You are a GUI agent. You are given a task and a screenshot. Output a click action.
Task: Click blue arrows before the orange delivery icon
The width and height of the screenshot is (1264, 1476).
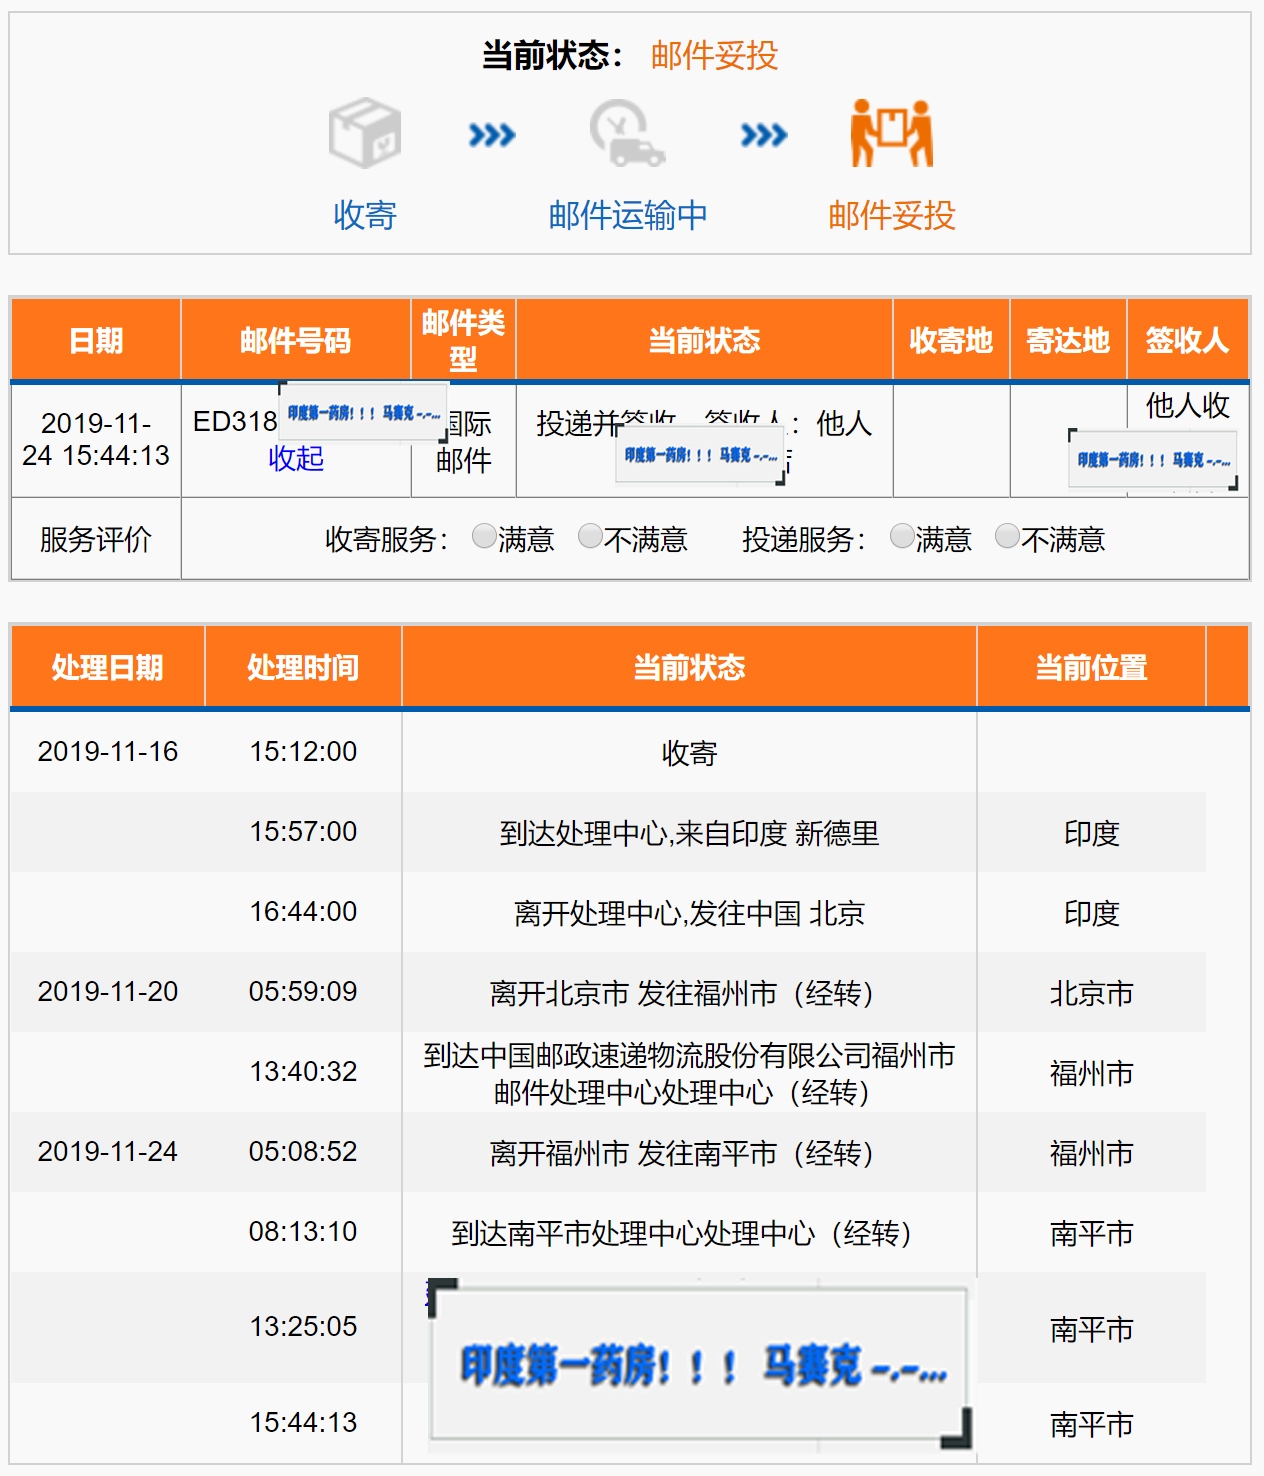[764, 134]
